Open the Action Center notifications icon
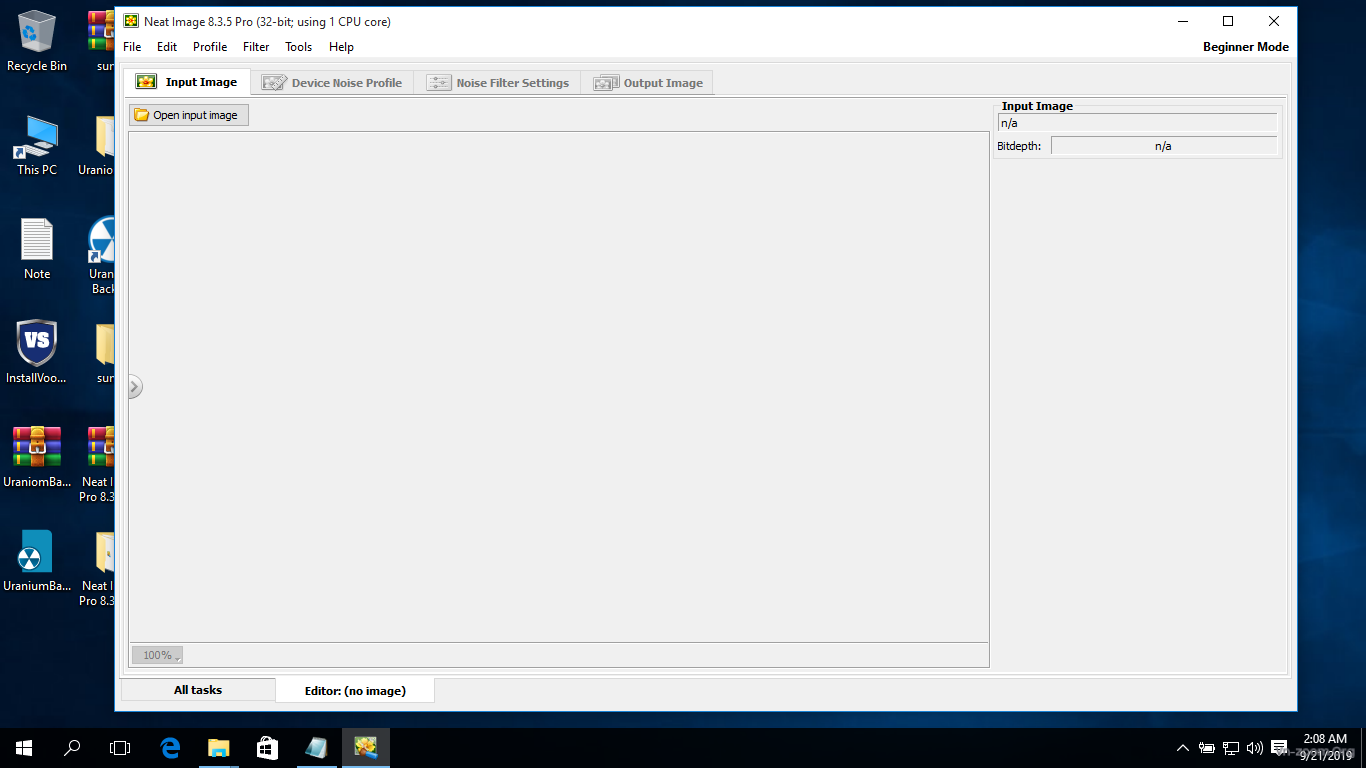The height and width of the screenshot is (768, 1366). (1279, 748)
